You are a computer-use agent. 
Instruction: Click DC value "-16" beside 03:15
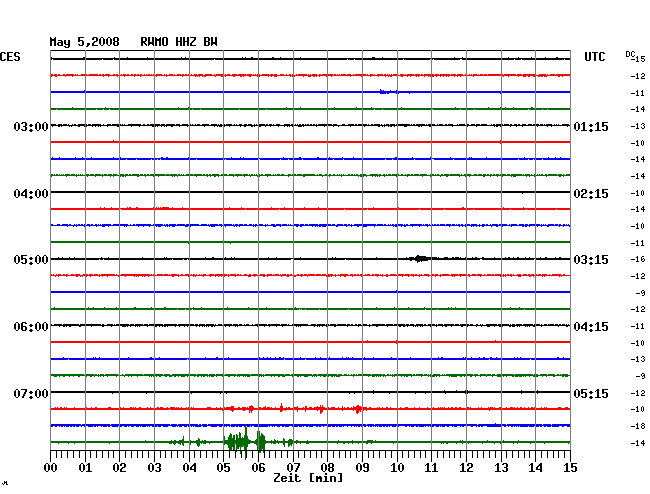click(638, 259)
